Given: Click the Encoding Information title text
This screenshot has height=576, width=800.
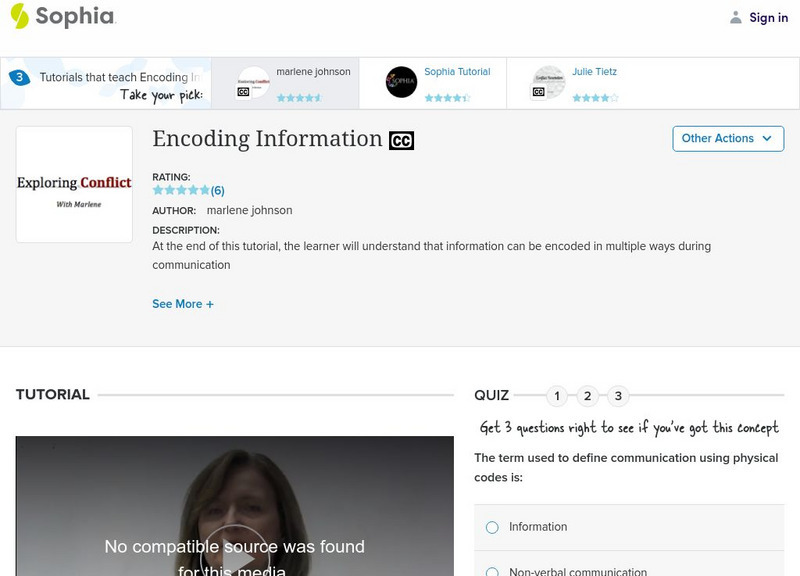Looking at the screenshot, I should point(267,139).
